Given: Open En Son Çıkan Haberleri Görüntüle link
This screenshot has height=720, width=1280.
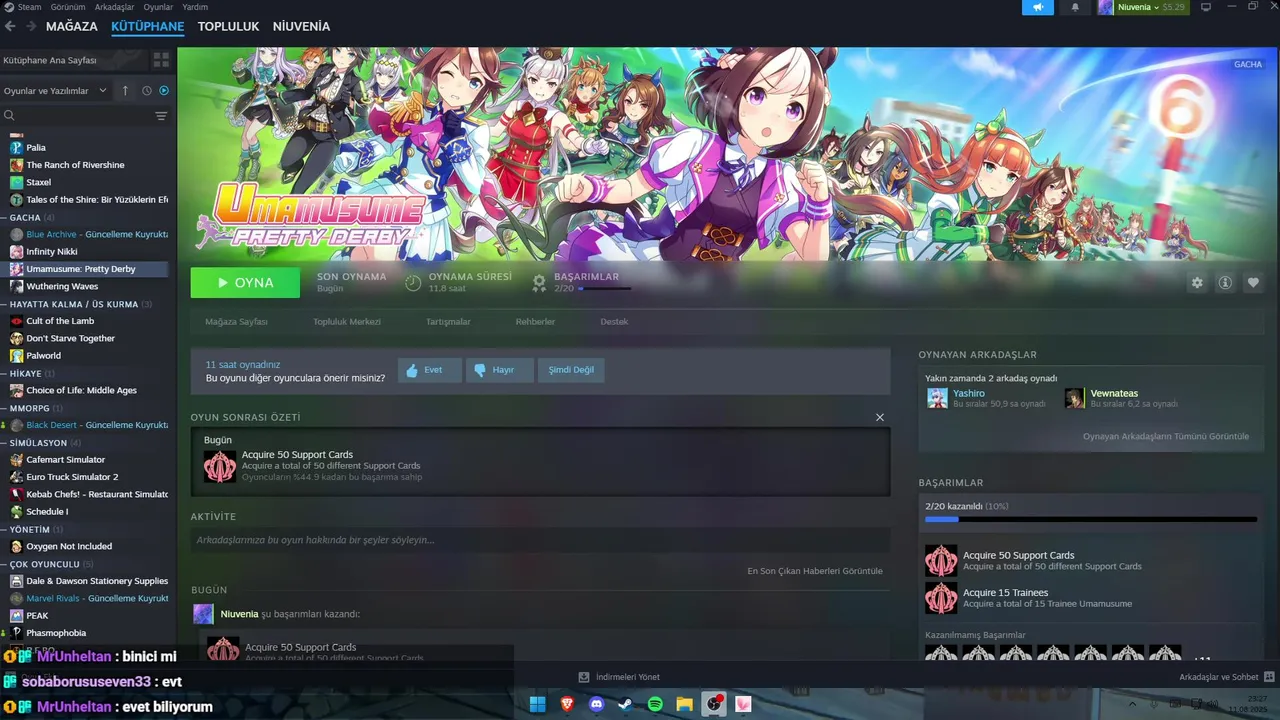Looking at the screenshot, I should [815, 571].
